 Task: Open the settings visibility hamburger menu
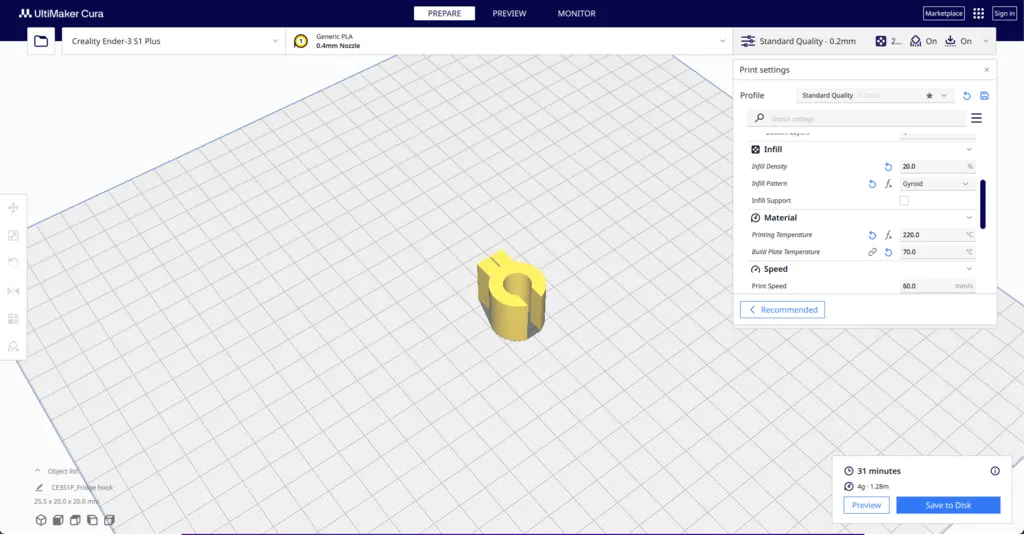click(976, 118)
